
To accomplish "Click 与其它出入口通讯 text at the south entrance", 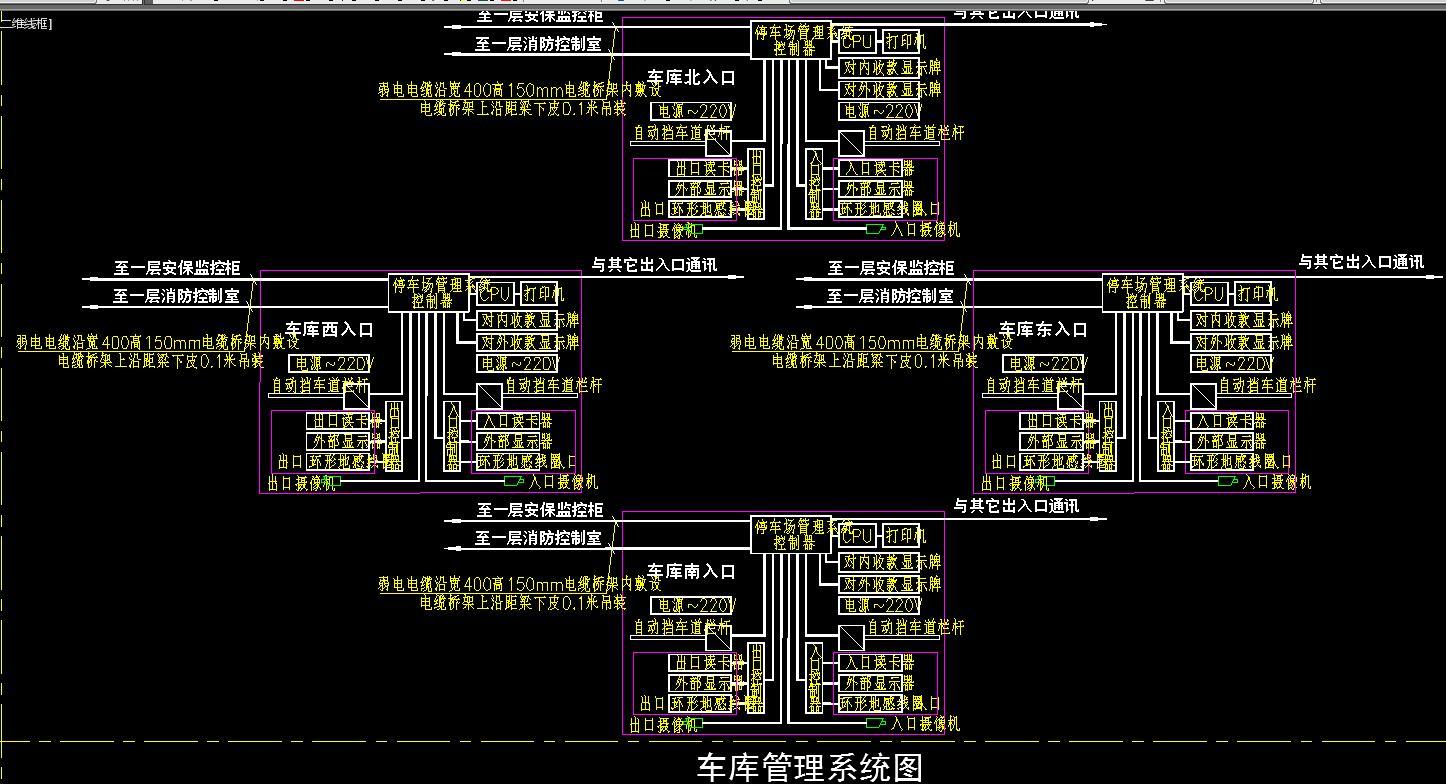I will pos(1016,506).
